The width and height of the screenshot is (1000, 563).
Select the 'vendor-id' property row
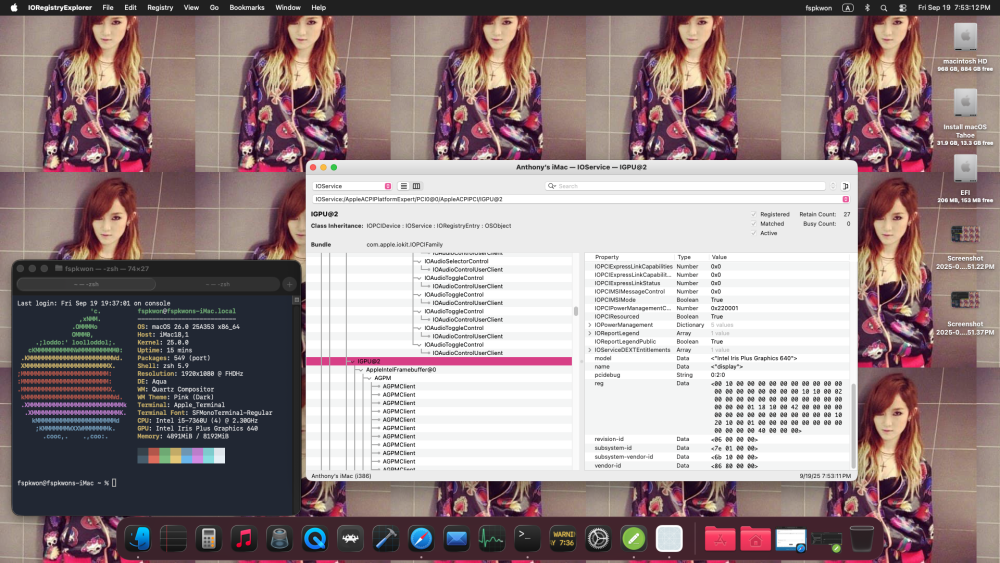(717, 466)
